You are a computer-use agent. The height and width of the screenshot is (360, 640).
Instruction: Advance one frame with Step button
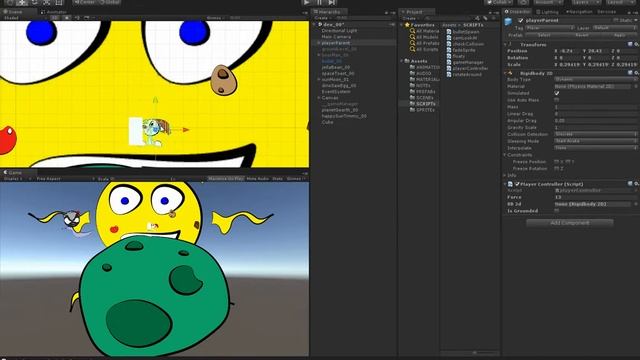tap(332, 2)
